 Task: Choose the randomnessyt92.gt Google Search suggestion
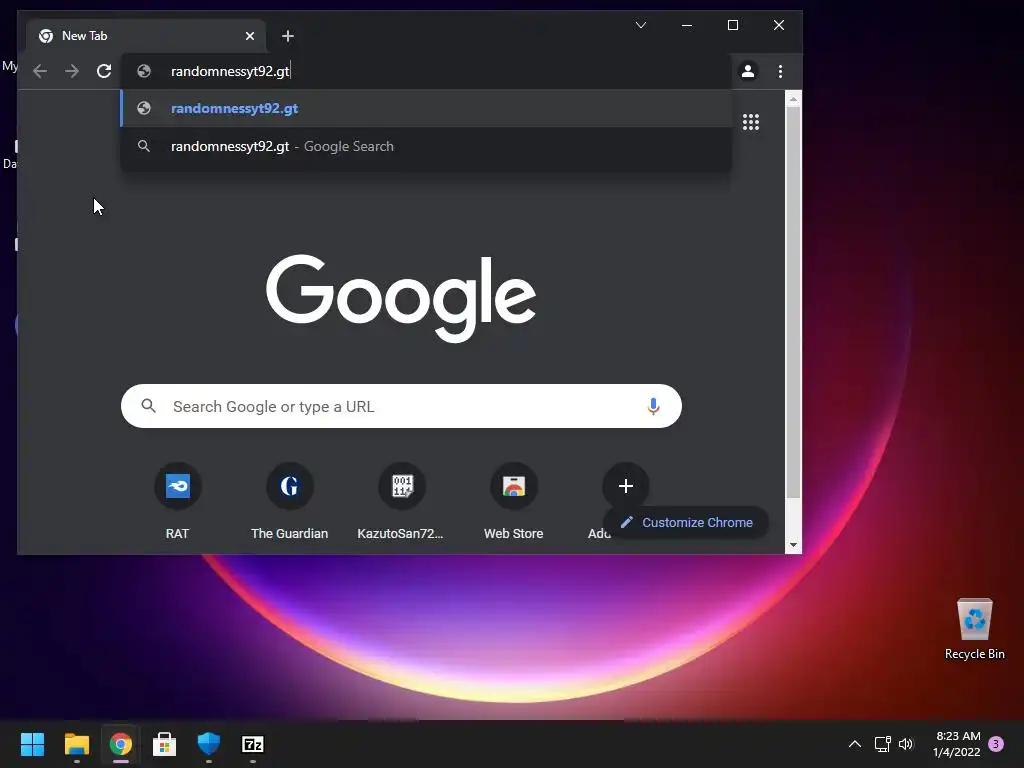426,146
